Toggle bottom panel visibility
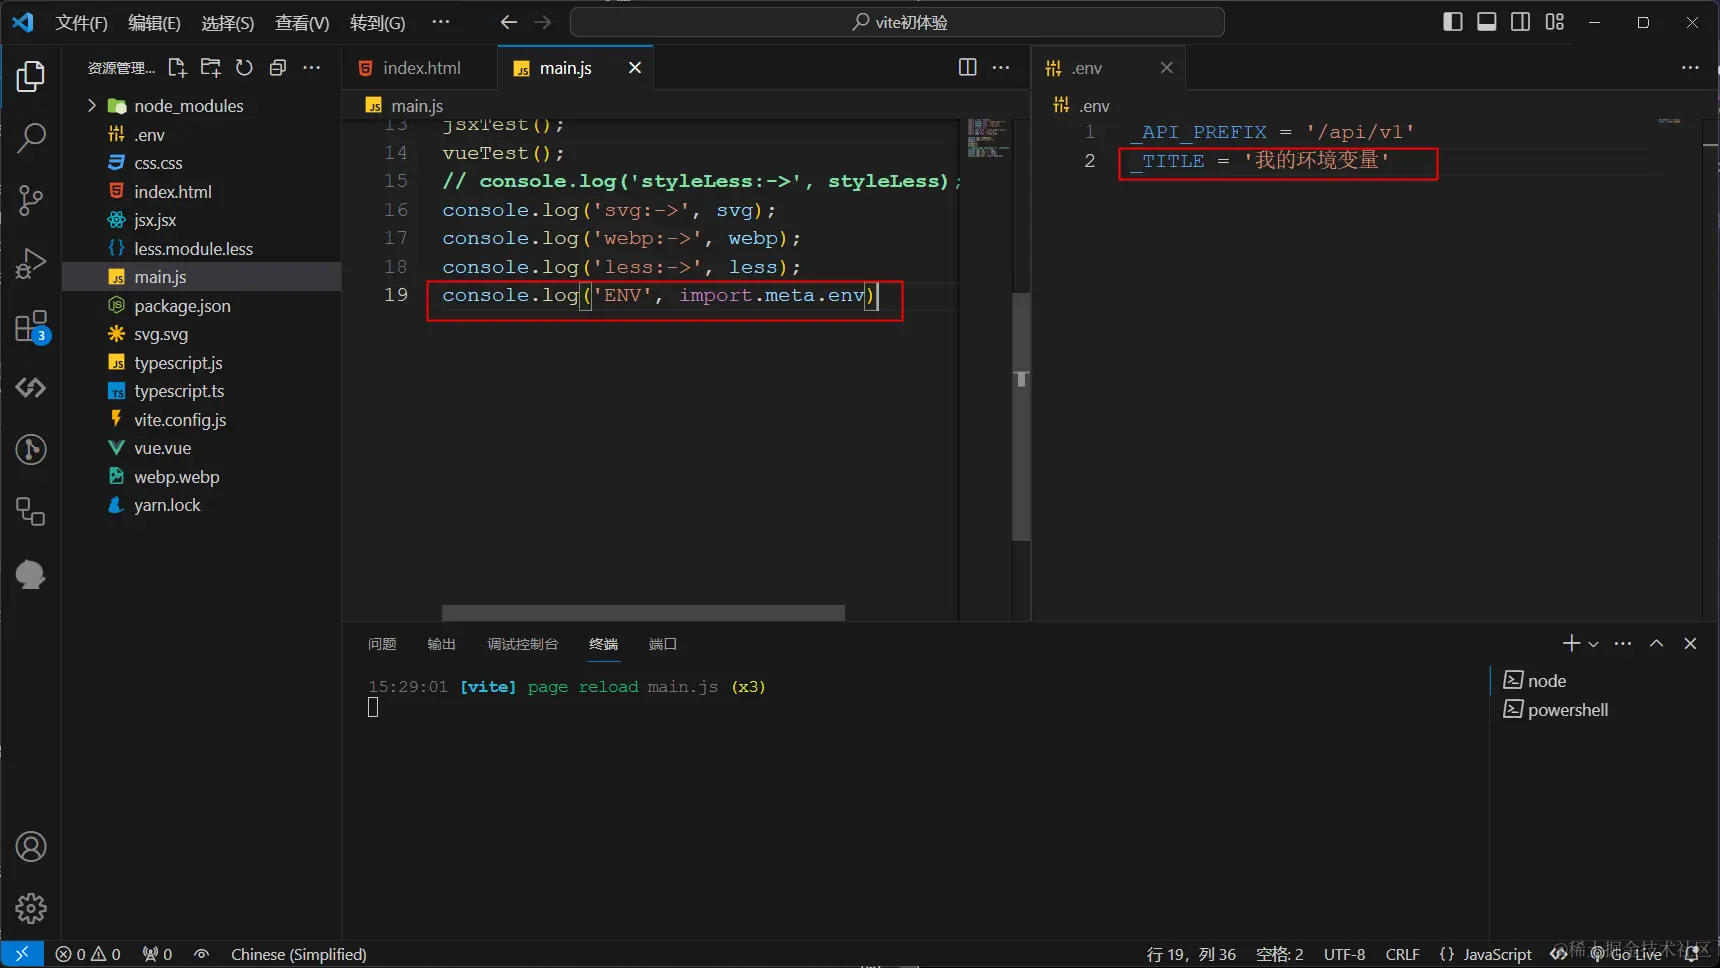Image resolution: width=1720 pixels, height=968 pixels. [1487, 22]
